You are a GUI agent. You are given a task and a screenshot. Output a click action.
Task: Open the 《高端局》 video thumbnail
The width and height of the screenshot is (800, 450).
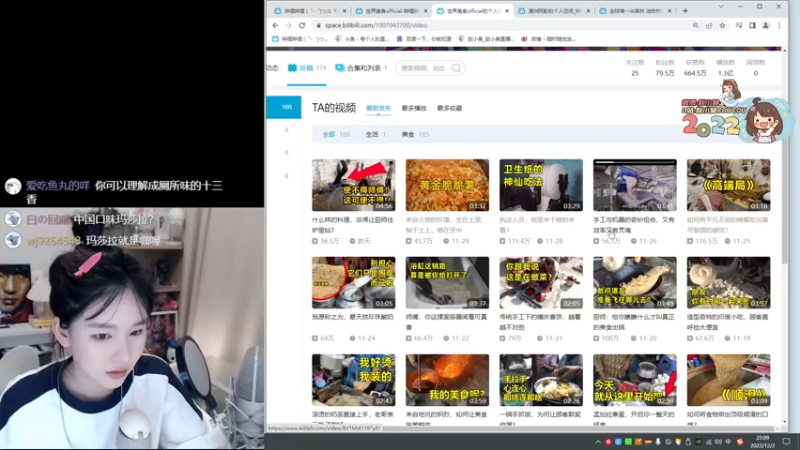(x=728, y=185)
